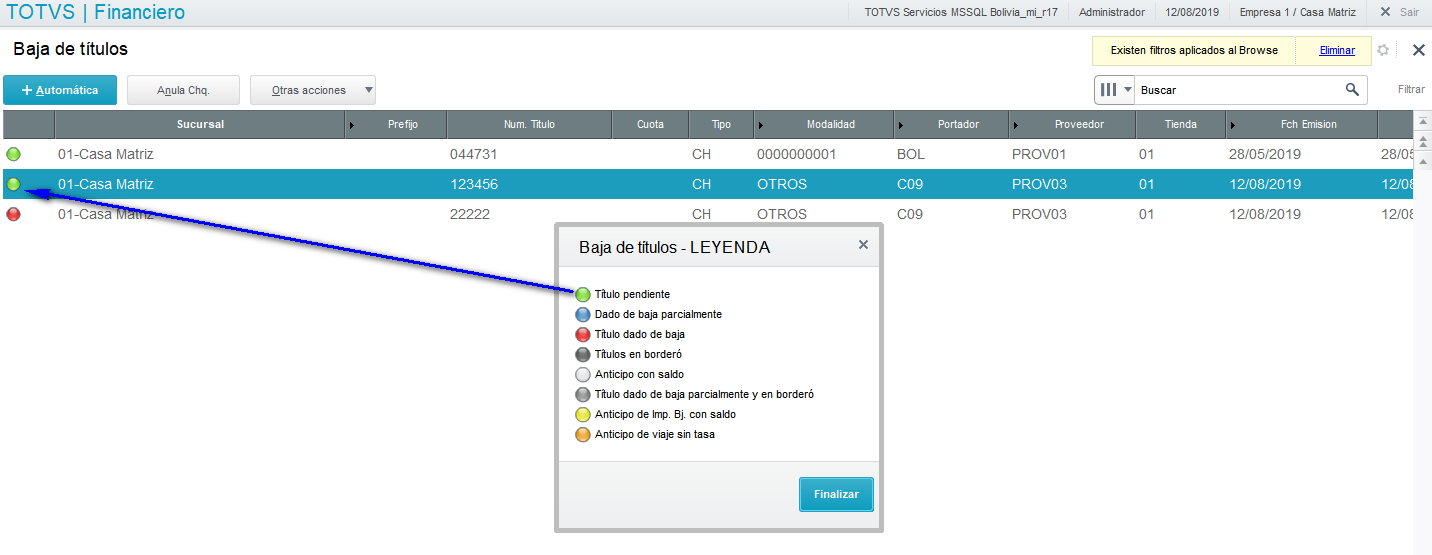Click the orange Anticipo de viaje dot
Viewport: 1432px width, 555px height.
(583, 435)
